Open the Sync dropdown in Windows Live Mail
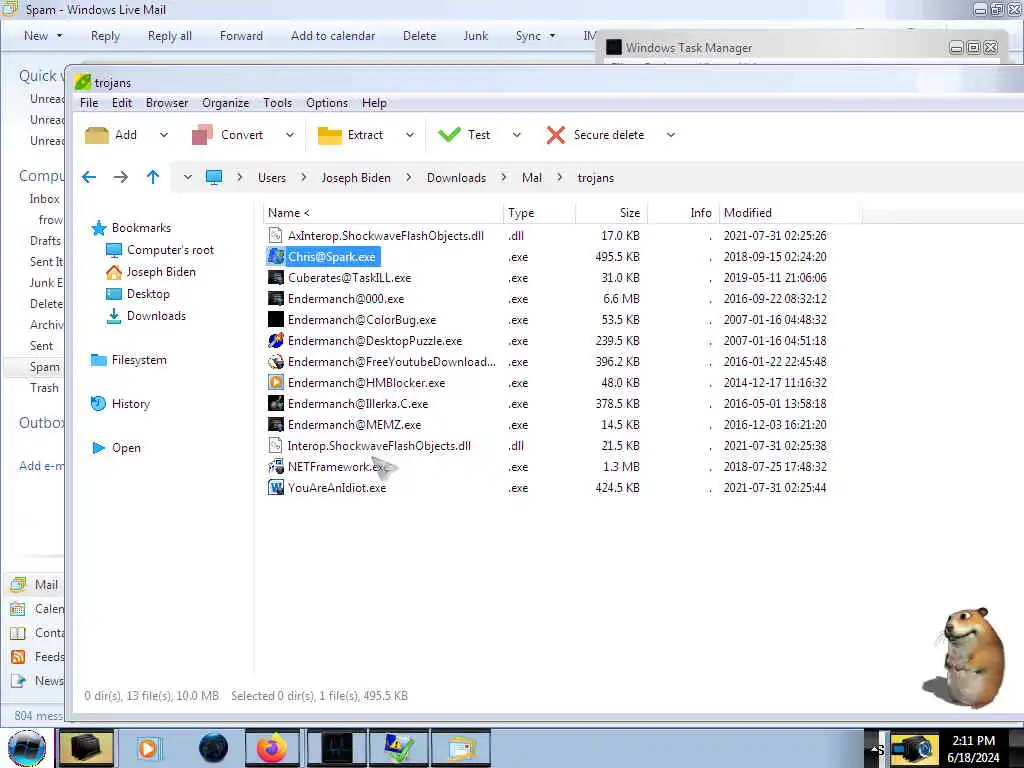1024x768 pixels. click(552, 36)
